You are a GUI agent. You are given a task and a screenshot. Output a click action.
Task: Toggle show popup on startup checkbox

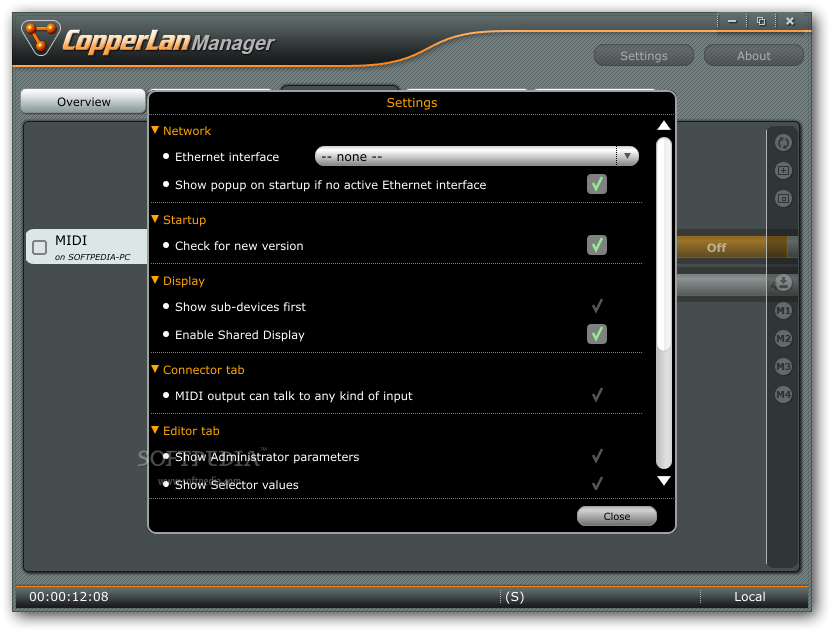tap(597, 184)
